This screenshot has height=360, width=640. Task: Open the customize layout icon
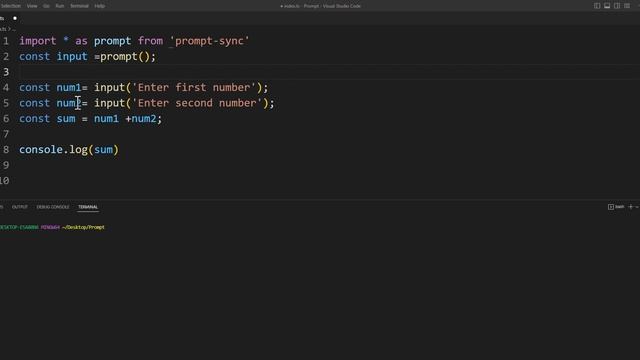coord(627,6)
